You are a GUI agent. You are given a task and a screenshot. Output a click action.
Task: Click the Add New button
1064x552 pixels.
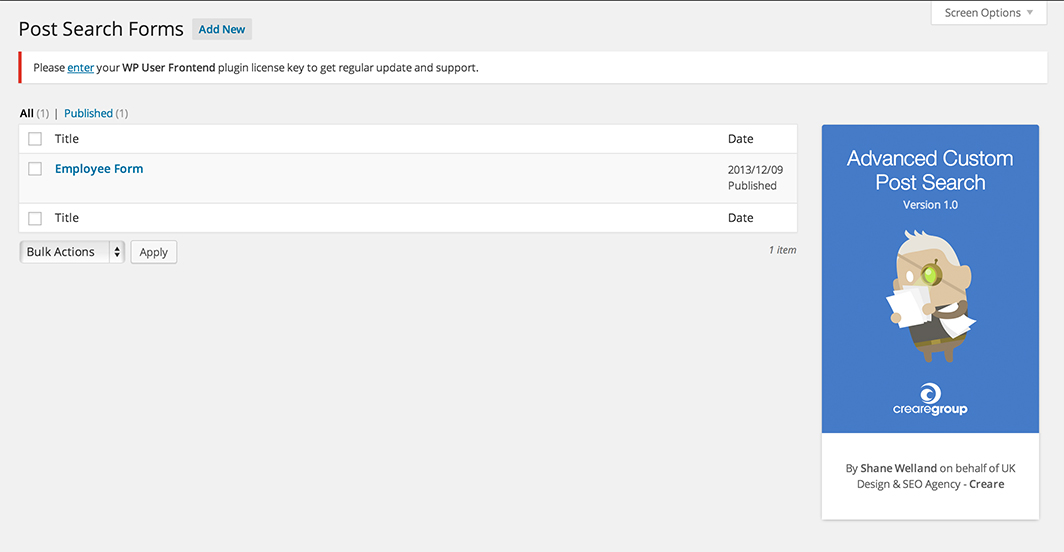(x=222, y=29)
